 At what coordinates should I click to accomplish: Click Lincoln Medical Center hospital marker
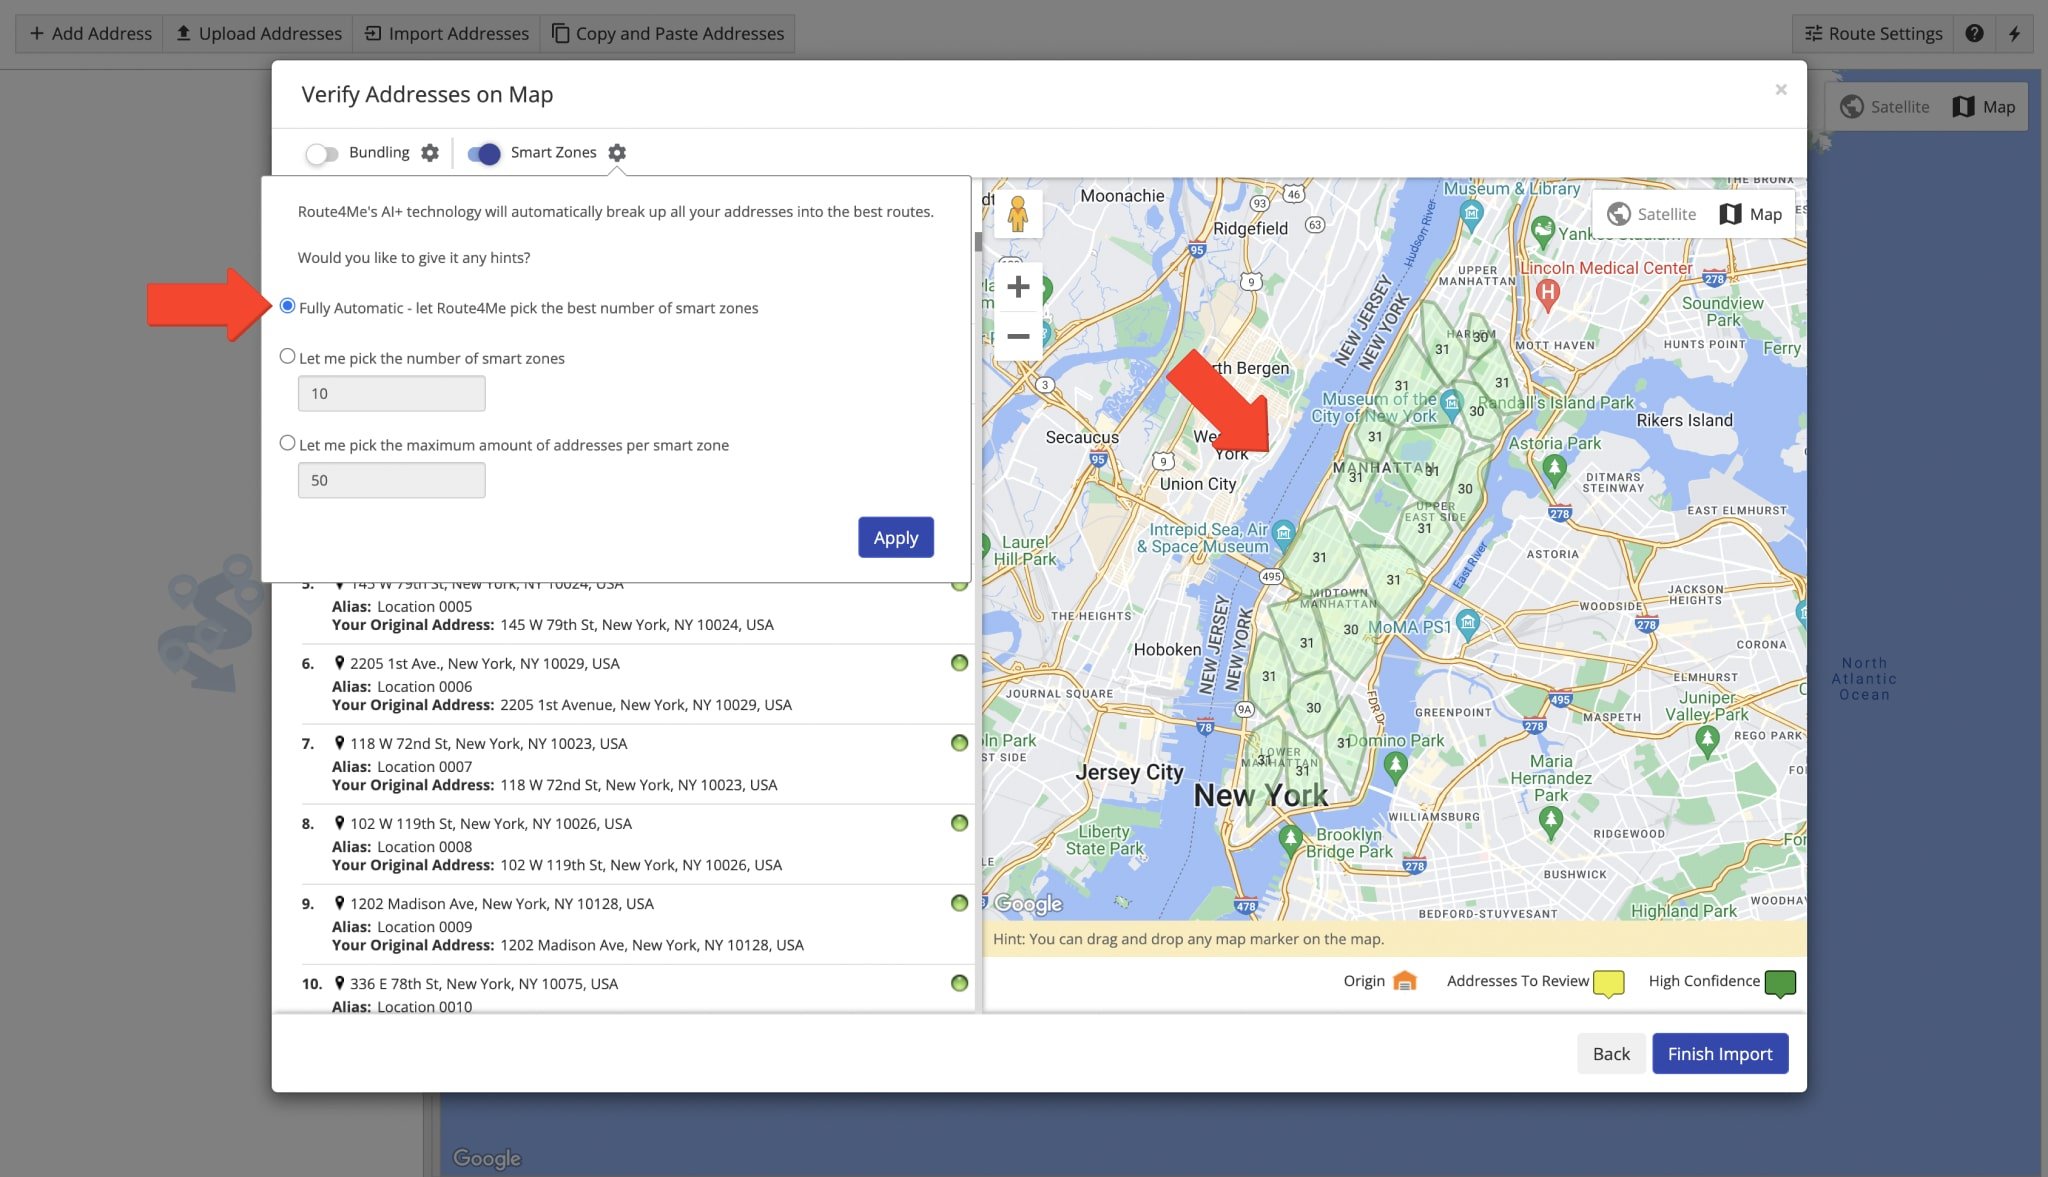point(1547,295)
